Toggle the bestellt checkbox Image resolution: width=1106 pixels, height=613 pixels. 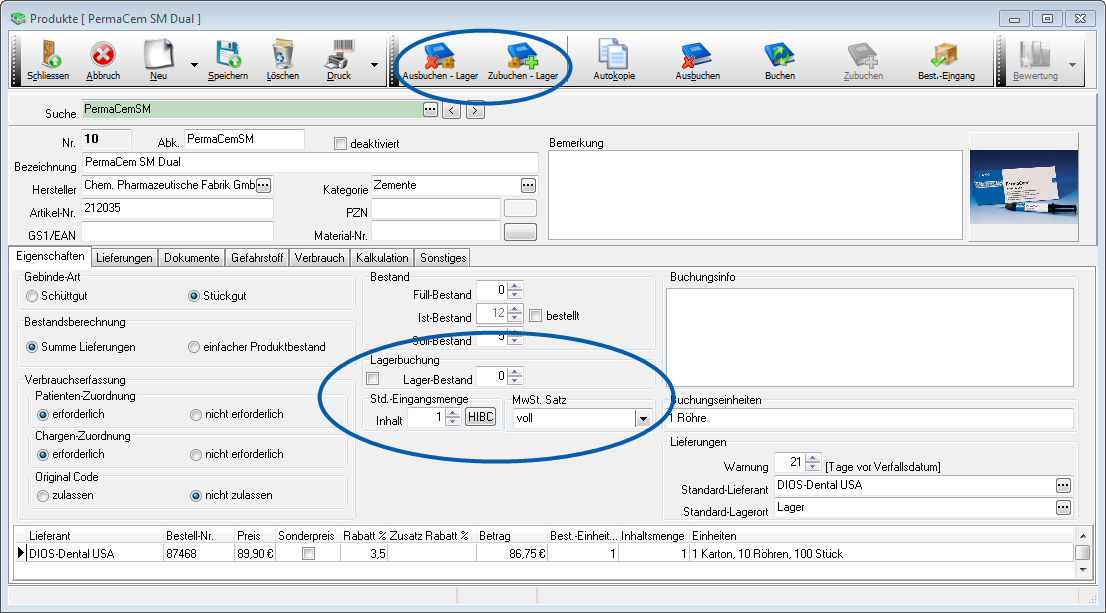click(535, 316)
